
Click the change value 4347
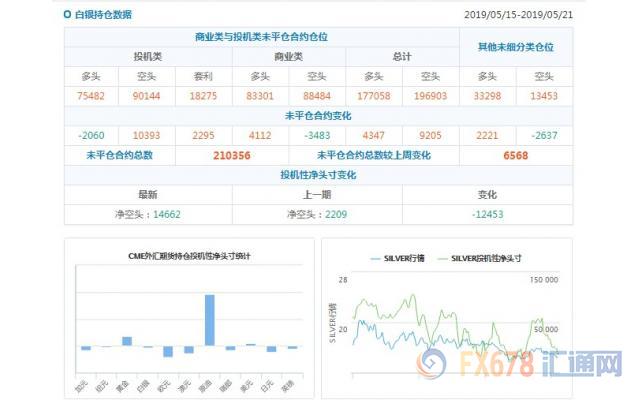[x=374, y=136]
